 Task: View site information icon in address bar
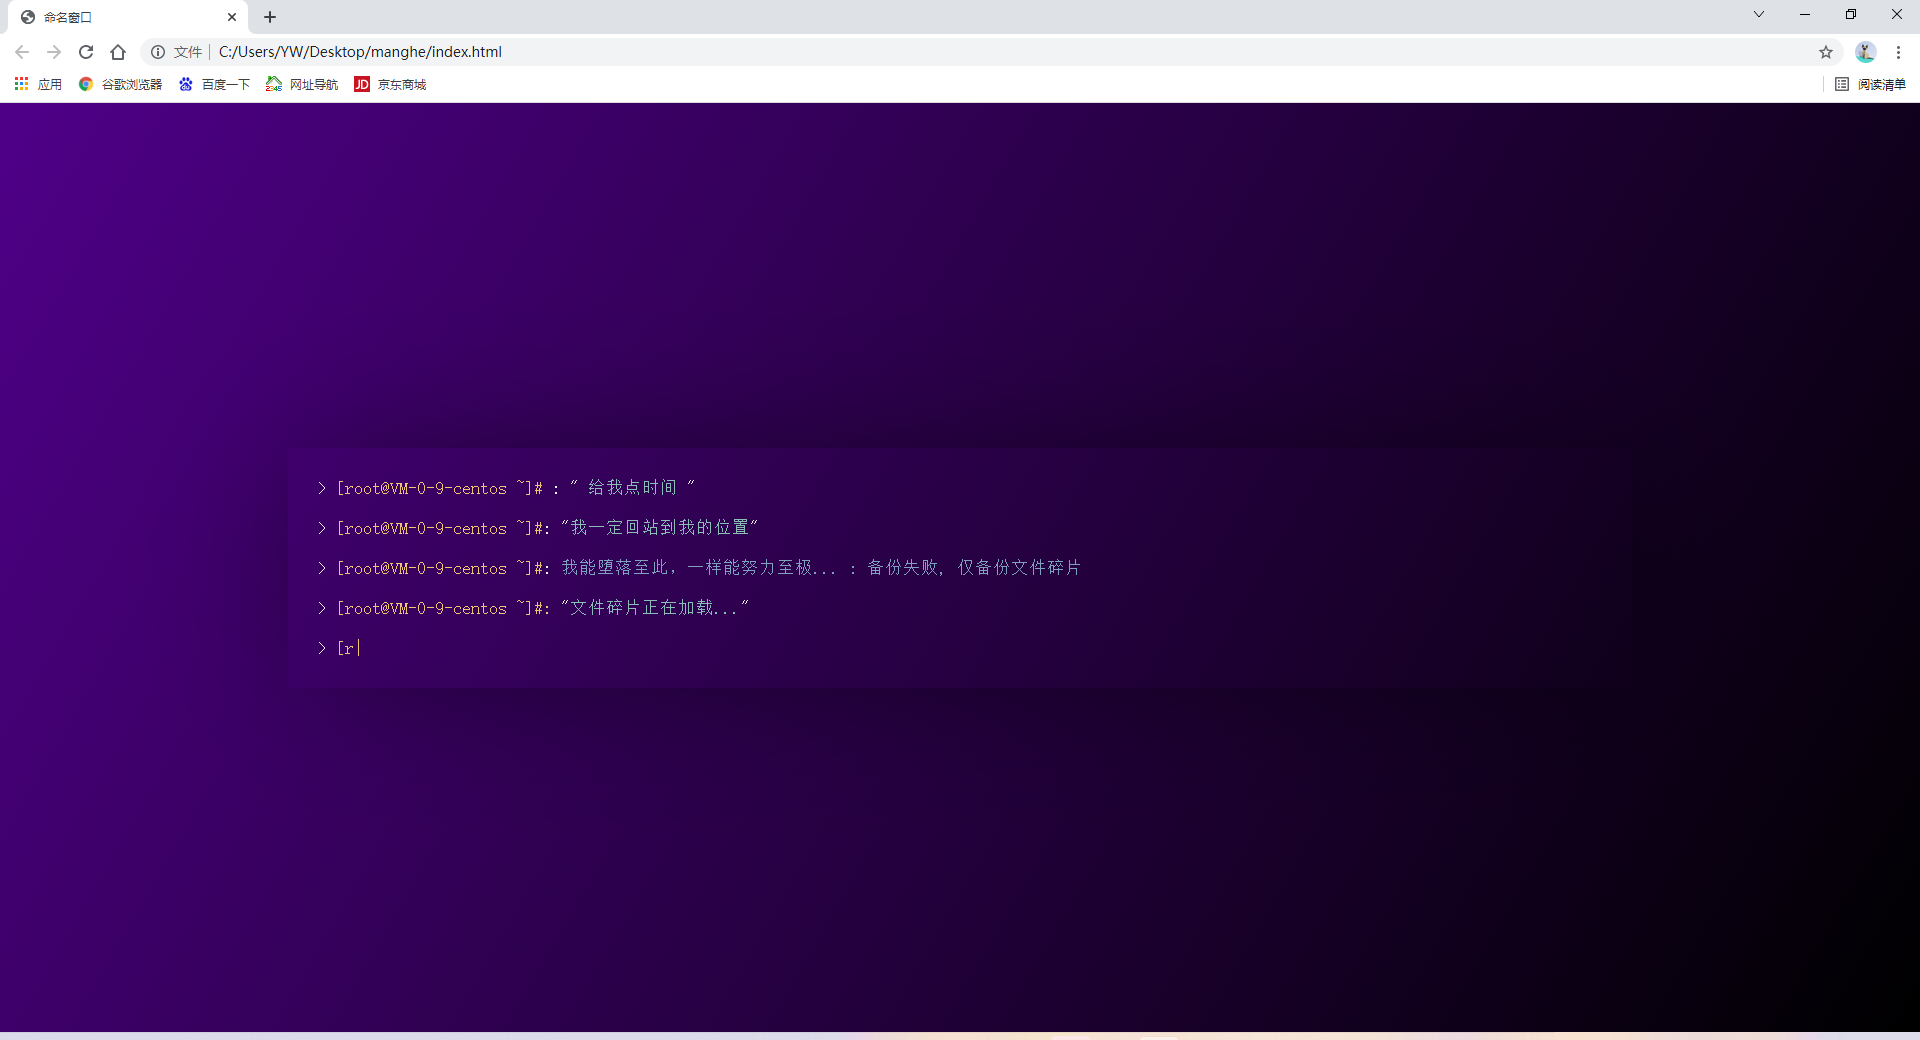point(158,52)
